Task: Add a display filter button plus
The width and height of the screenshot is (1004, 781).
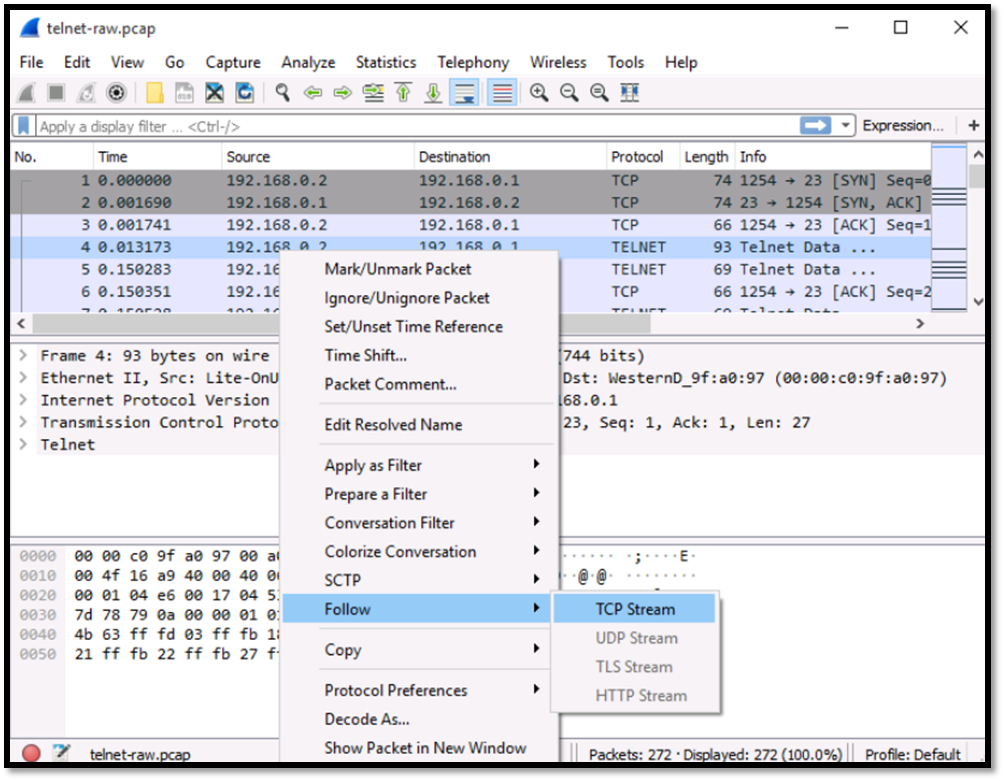Action: (973, 125)
